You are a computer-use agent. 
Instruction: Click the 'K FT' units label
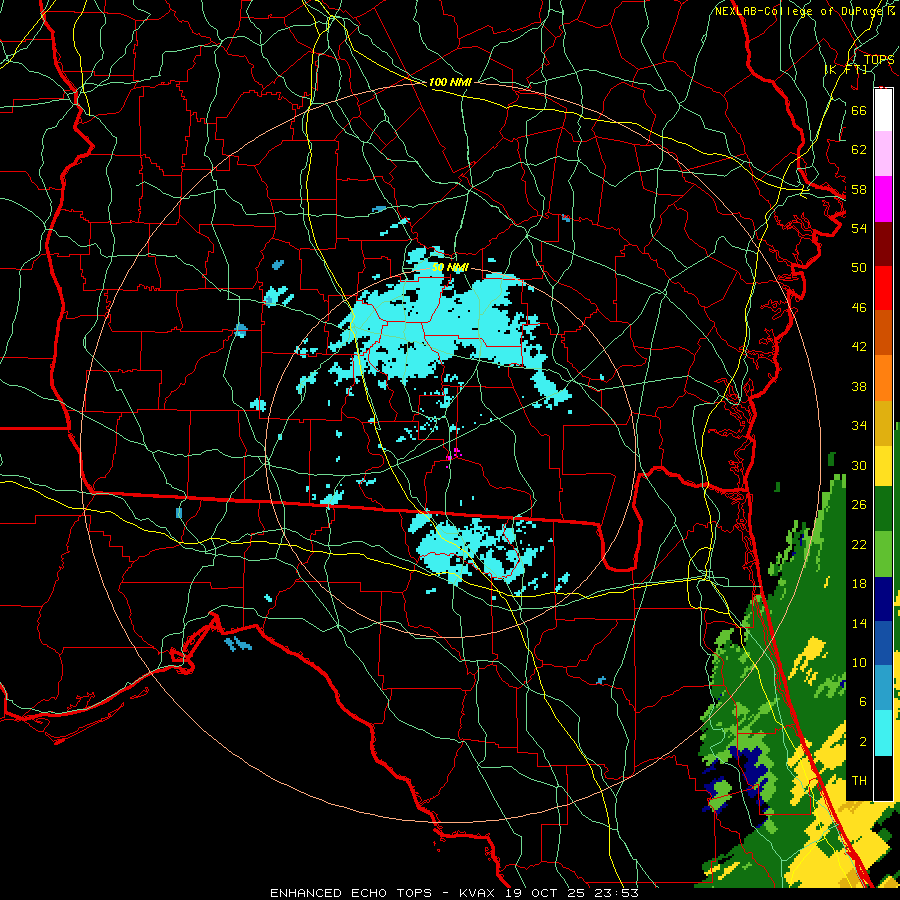(x=846, y=69)
